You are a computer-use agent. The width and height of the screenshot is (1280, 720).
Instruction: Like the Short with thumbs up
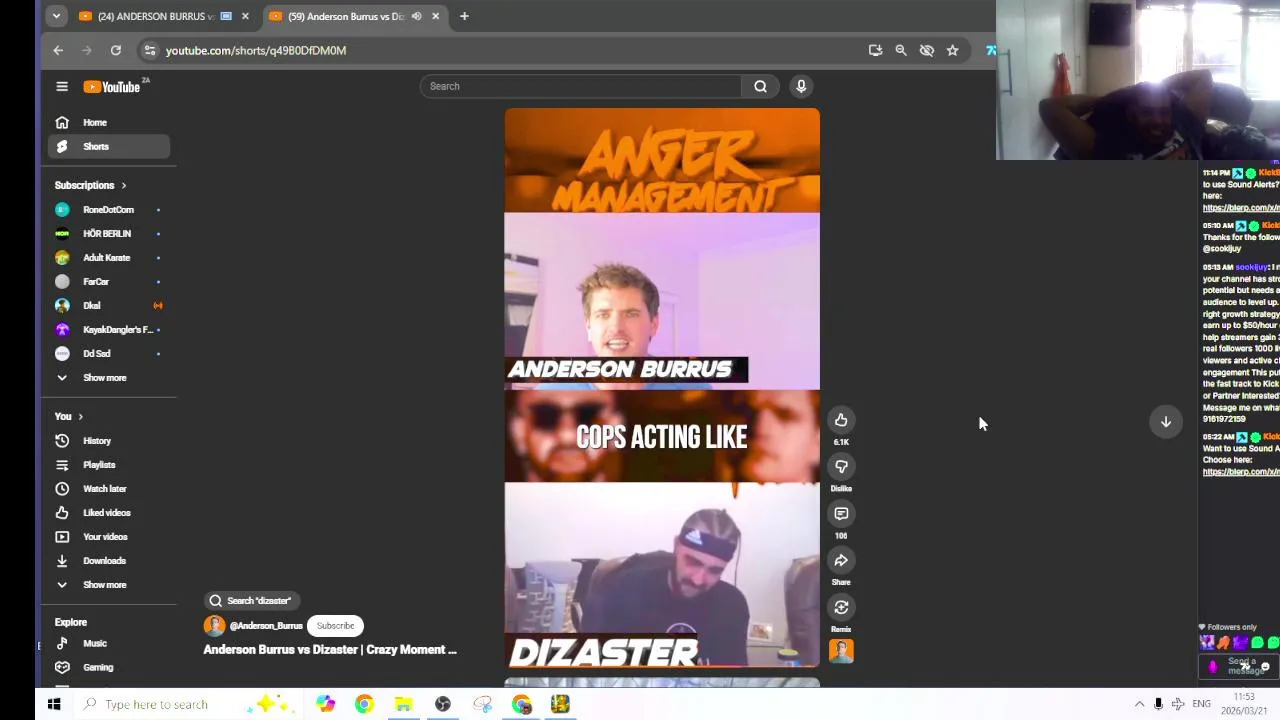click(841, 420)
